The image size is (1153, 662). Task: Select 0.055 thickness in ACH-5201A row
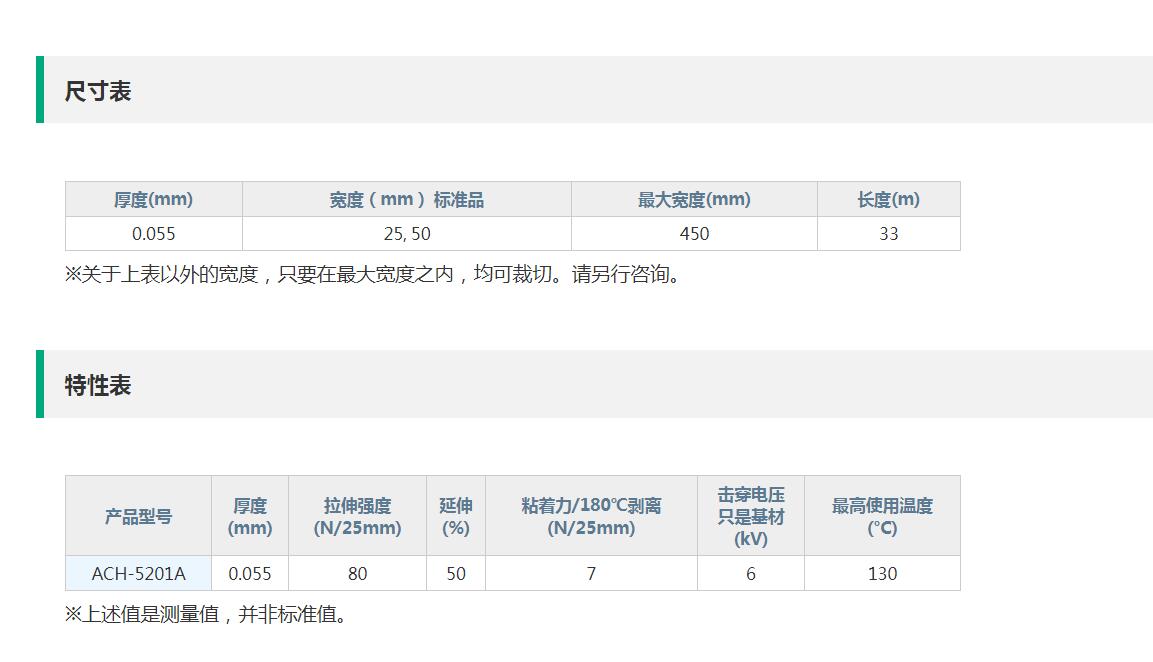point(250,573)
